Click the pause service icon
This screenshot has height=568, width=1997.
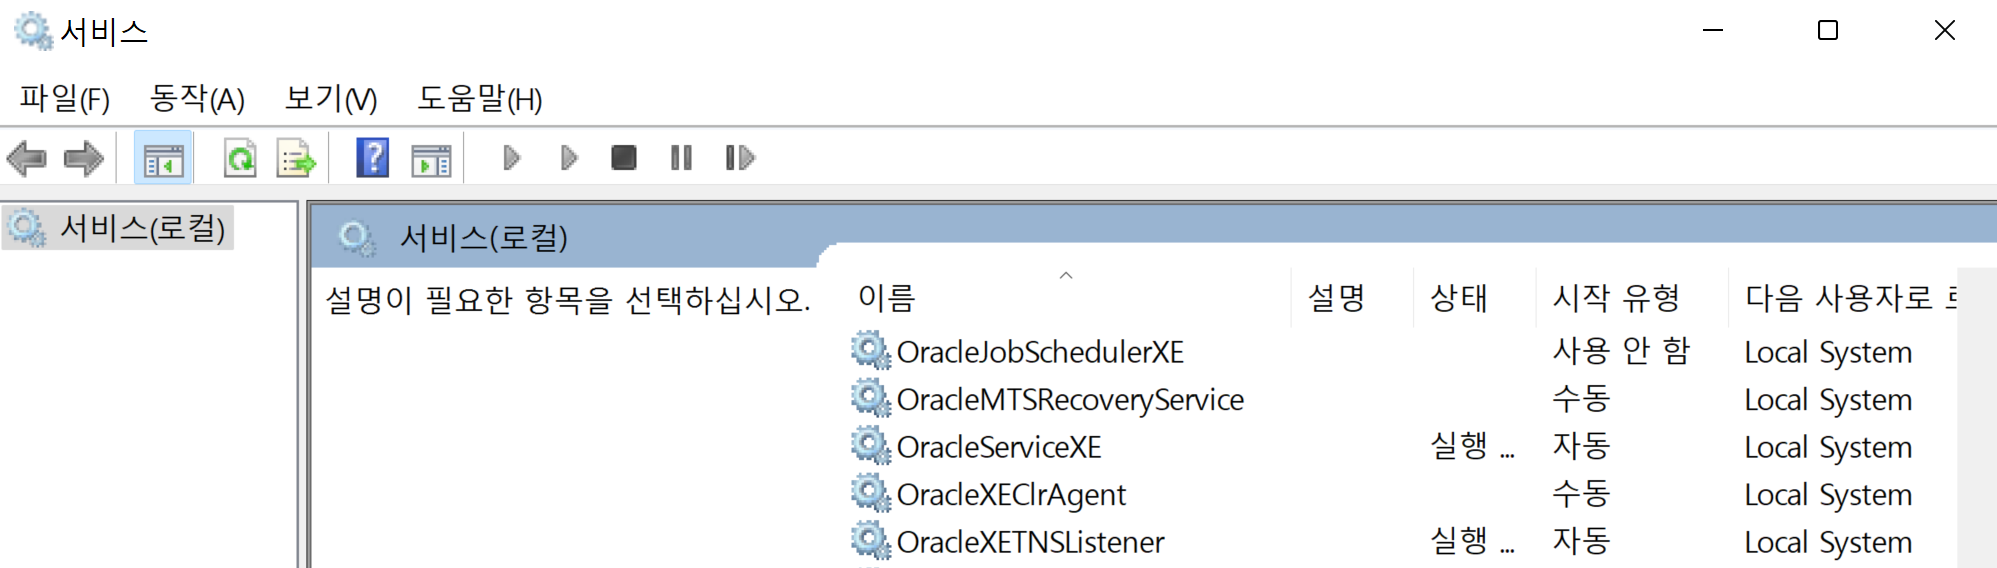[x=681, y=158]
